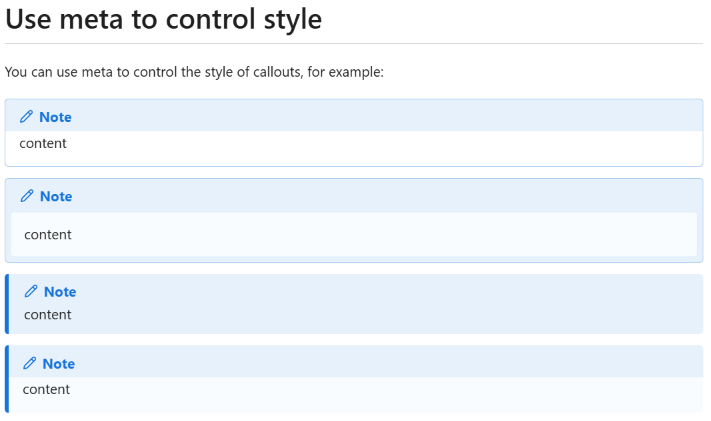Click the 'Use meta to control style' heading
Screen dimensions: 711x421
coord(164,20)
